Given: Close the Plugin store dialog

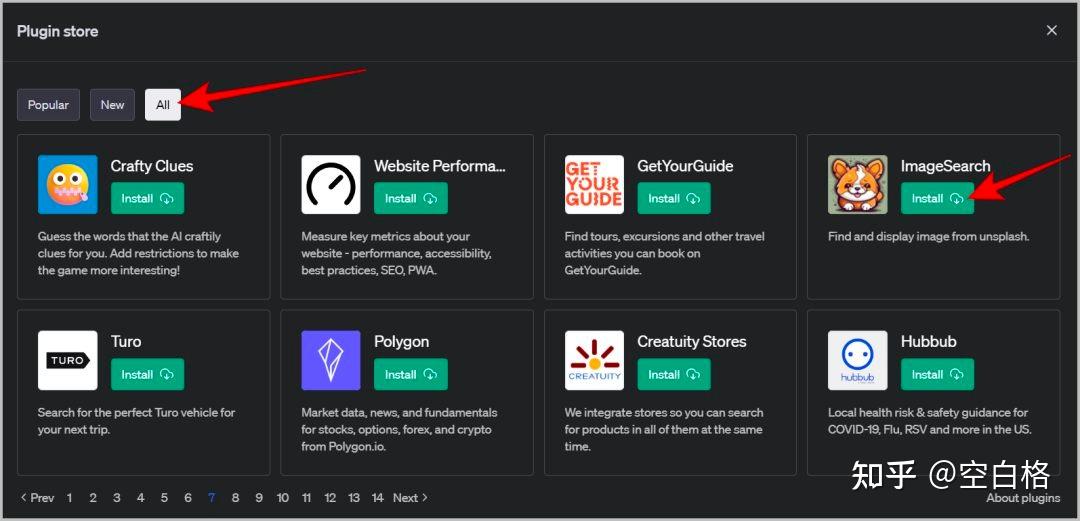Looking at the screenshot, I should [1051, 31].
